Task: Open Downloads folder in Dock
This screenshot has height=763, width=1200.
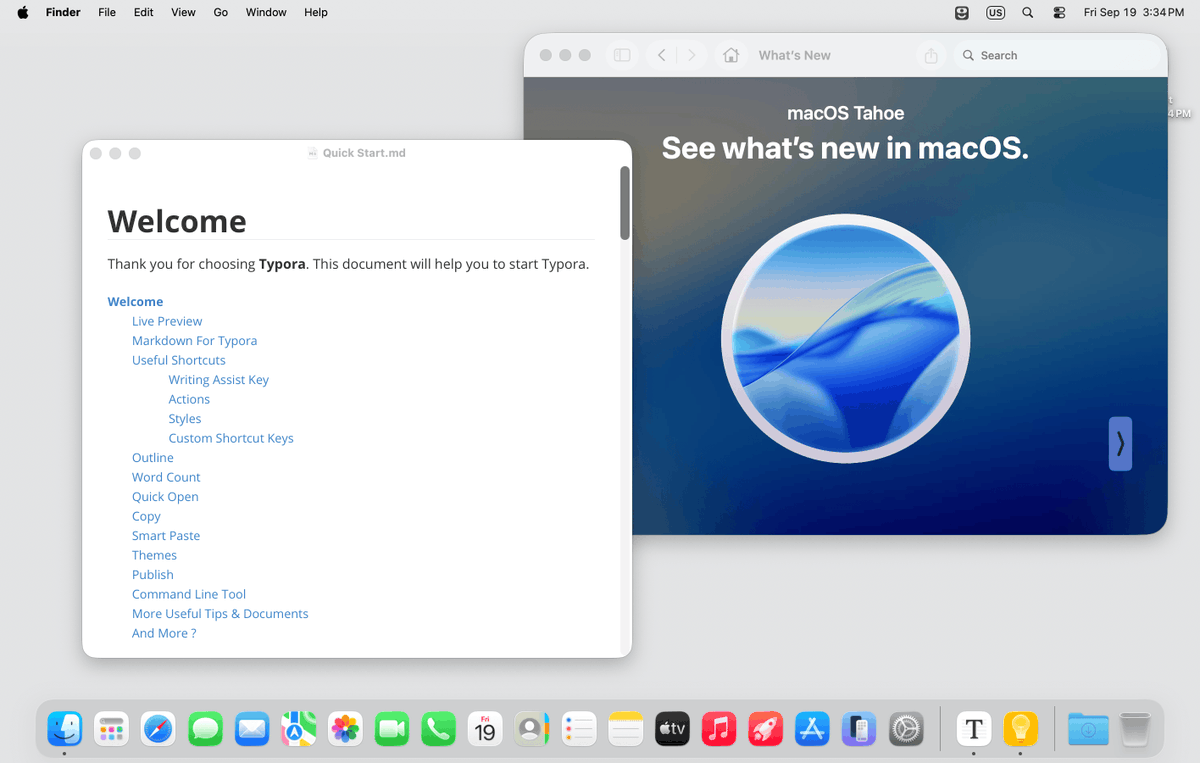Action: pos(1088,729)
